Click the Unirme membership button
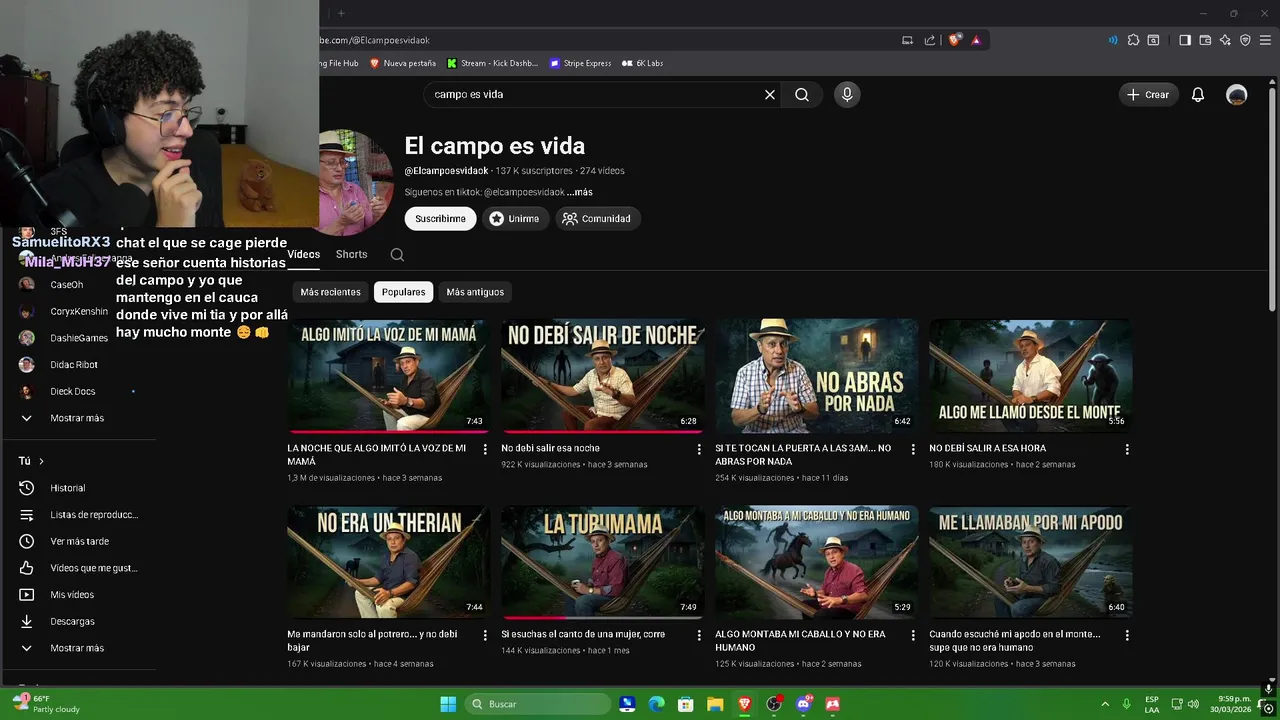The width and height of the screenshot is (1280, 720). click(x=514, y=218)
